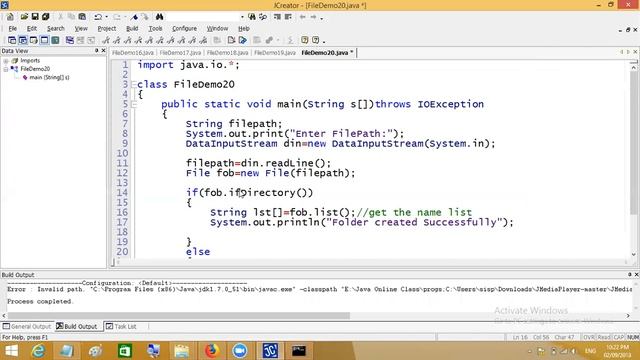Open the View menu
The height and width of the screenshot is (360, 640).
pos(81,29)
